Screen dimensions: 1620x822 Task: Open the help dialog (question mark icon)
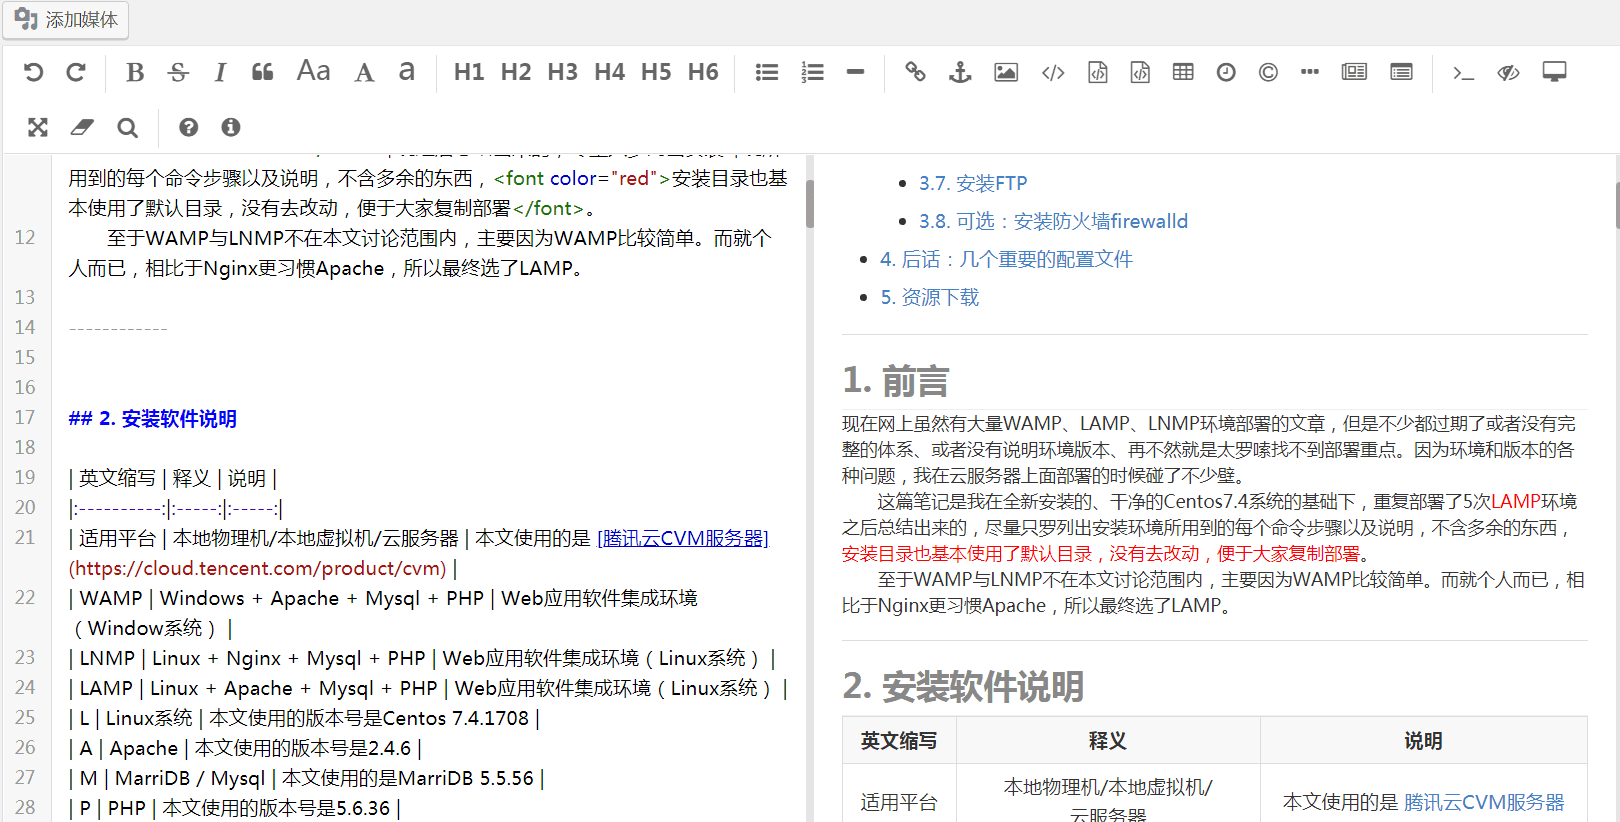tap(188, 127)
